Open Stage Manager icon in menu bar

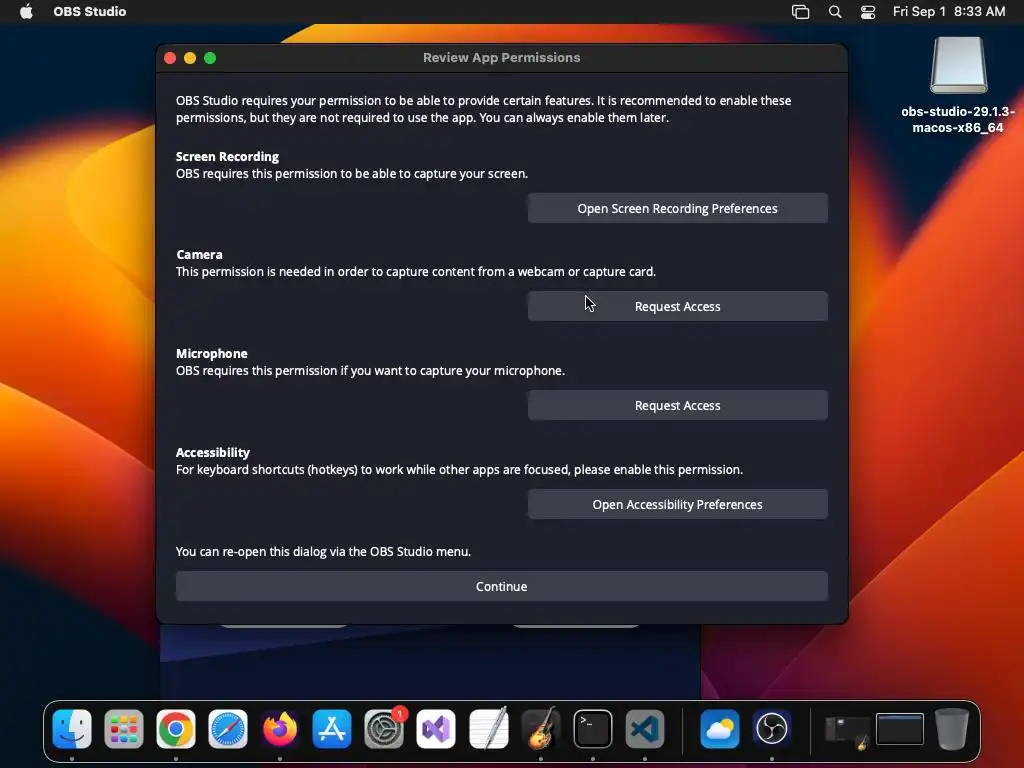pos(800,12)
